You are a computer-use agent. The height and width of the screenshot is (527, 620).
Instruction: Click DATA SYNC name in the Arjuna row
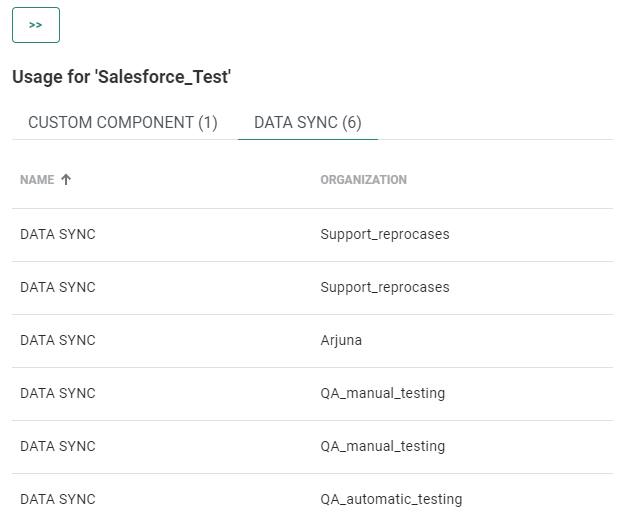(x=58, y=341)
